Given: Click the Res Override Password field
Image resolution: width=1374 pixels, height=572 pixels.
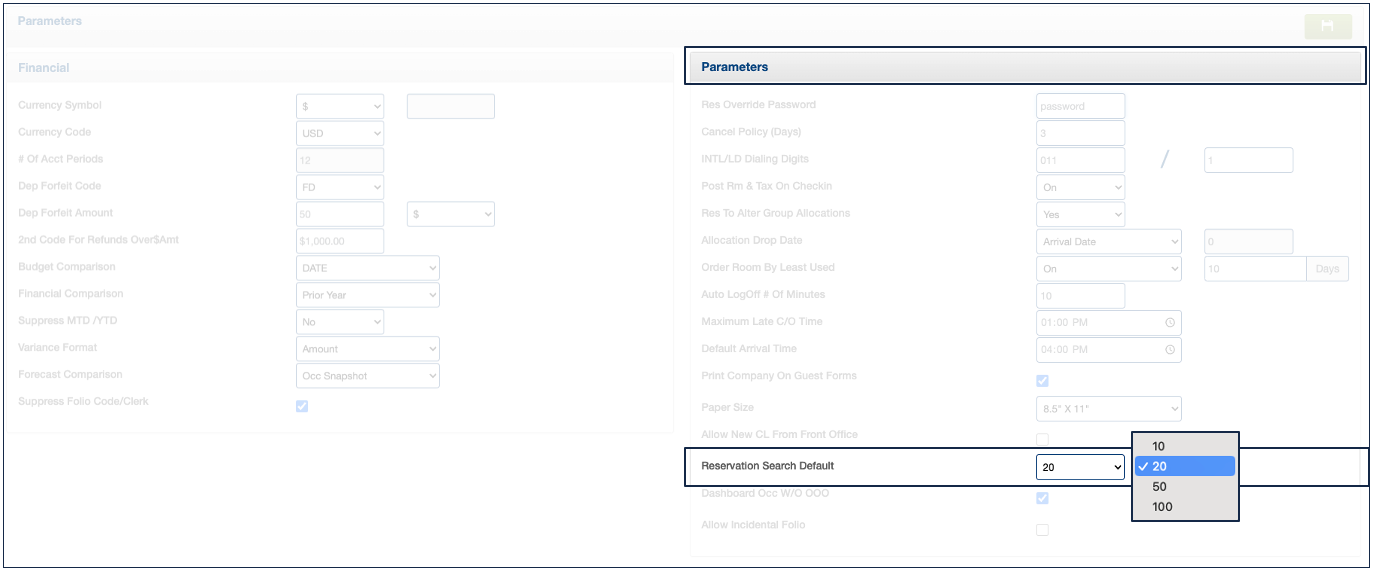Looking at the screenshot, I should click(1080, 106).
